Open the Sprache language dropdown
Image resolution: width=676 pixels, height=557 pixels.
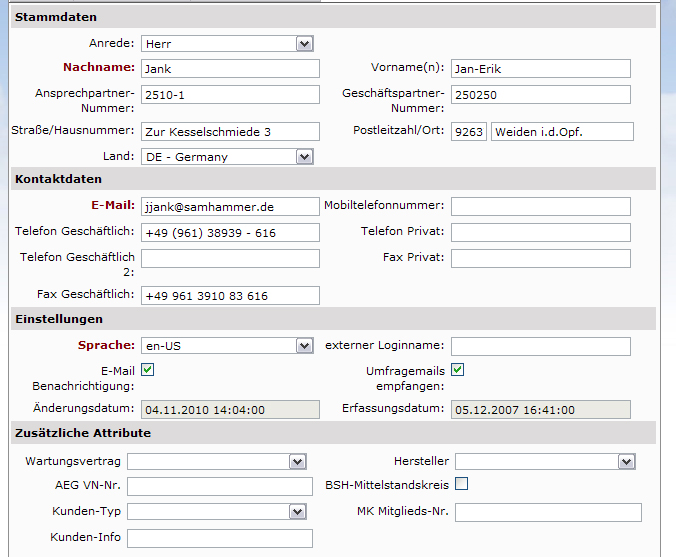click(x=227, y=346)
